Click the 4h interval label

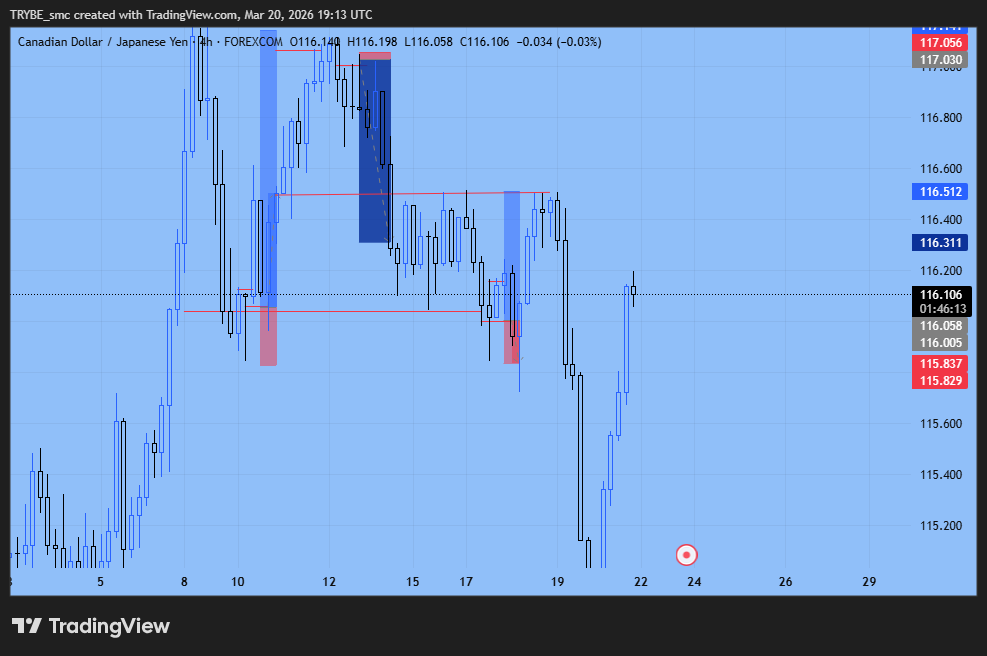click(x=206, y=42)
